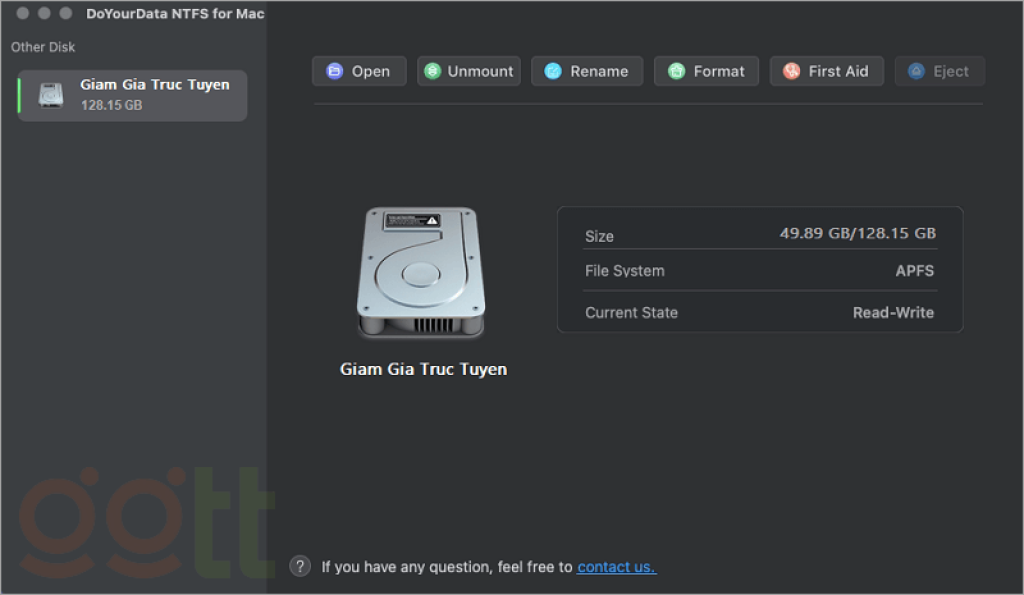The image size is (1024, 595).
Task: Maximize the application window
Action: point(66,14)
